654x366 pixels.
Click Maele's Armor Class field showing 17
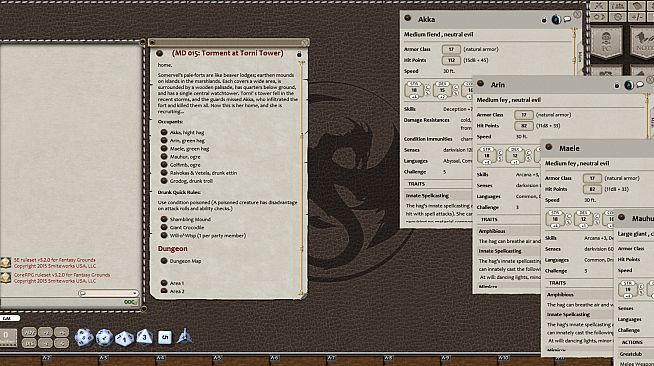click(x=592, y=178)
